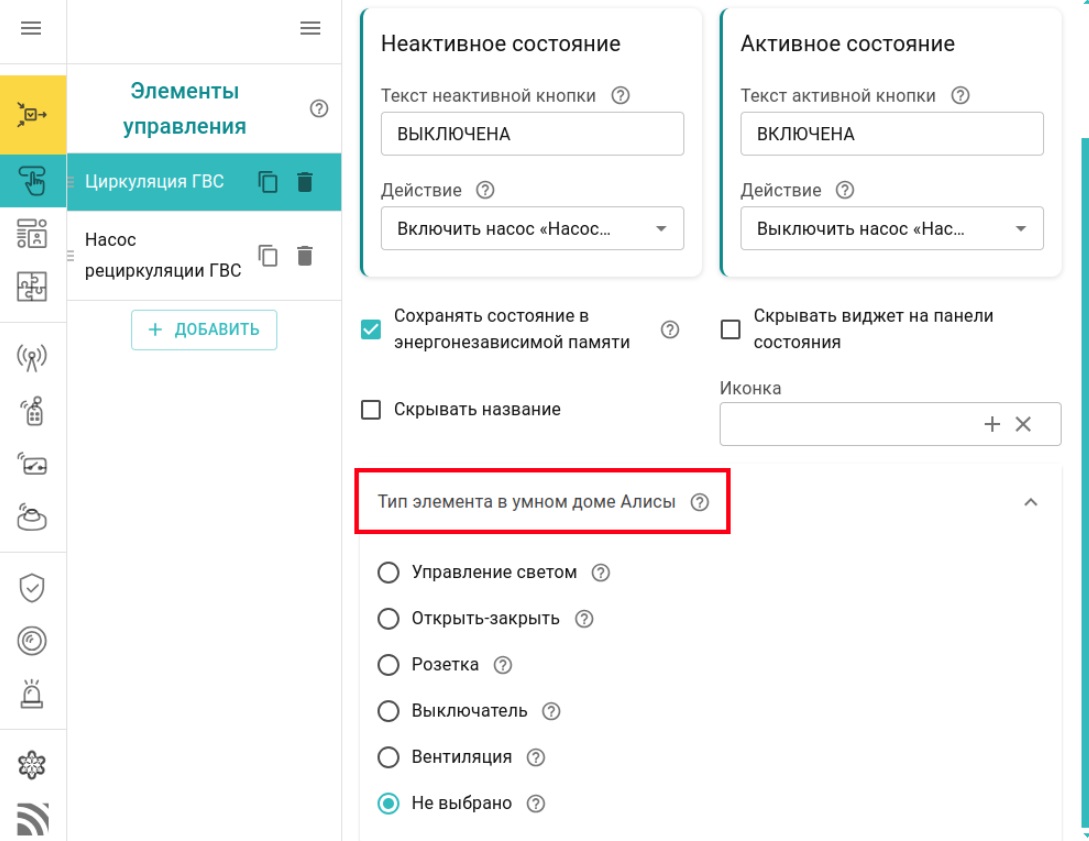Clear the Иконка field with the X
This screenshot has width=1089, height=841.
click(1023, 424)
